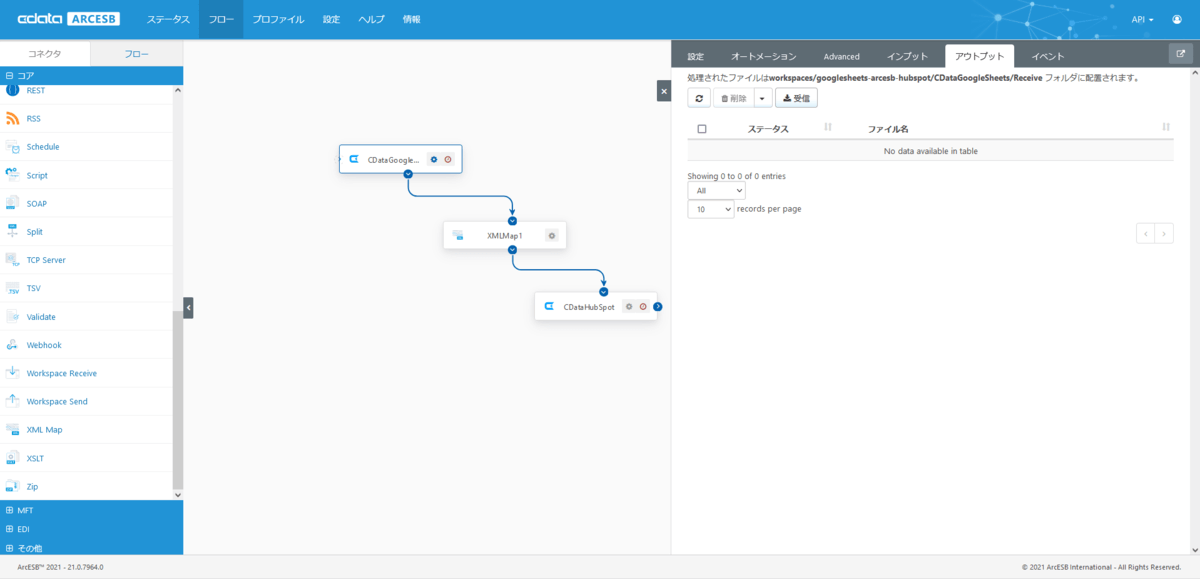This screenshot has width=1200, height=579.
Task: Switch to the Advanced tab
Action: [842, 56]
